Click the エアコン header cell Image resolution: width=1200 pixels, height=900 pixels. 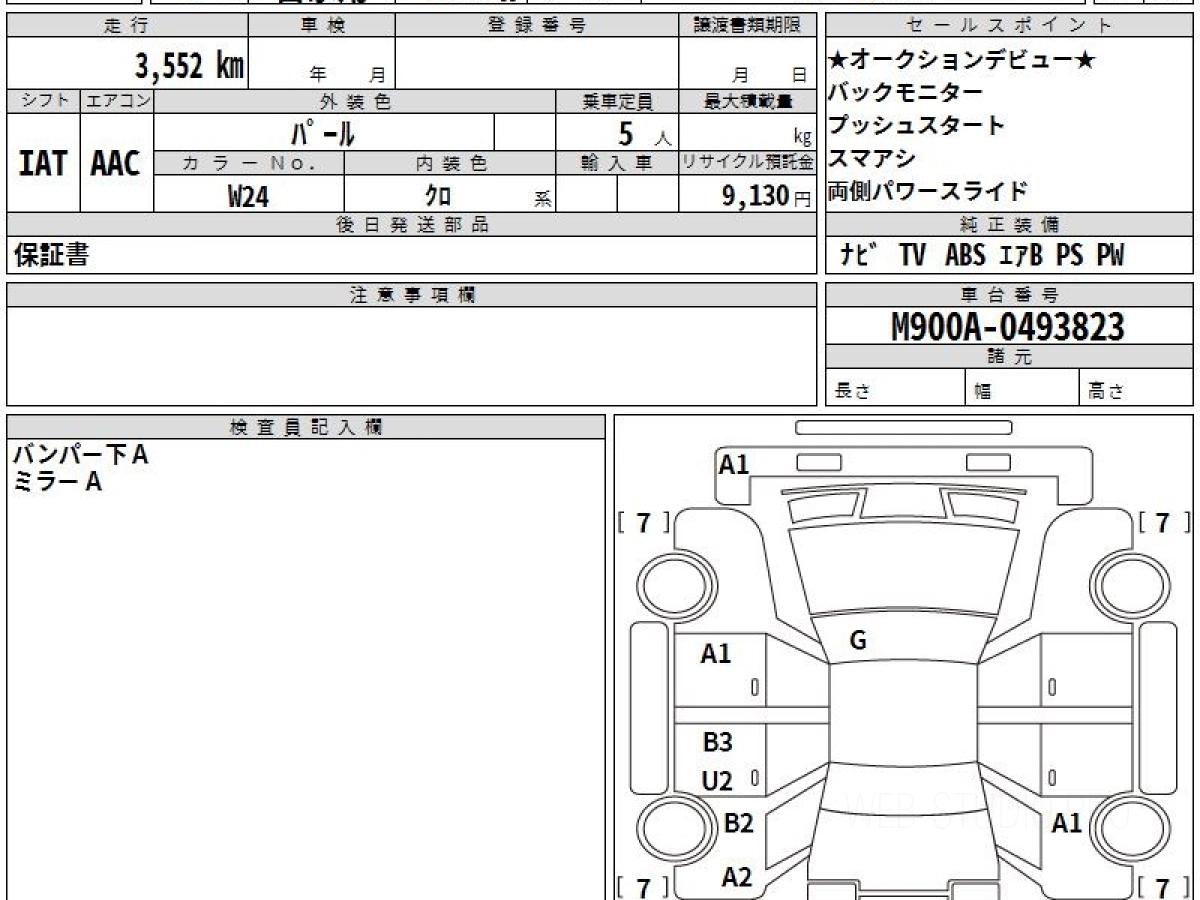pyautogui.click(x=117, y=101)
